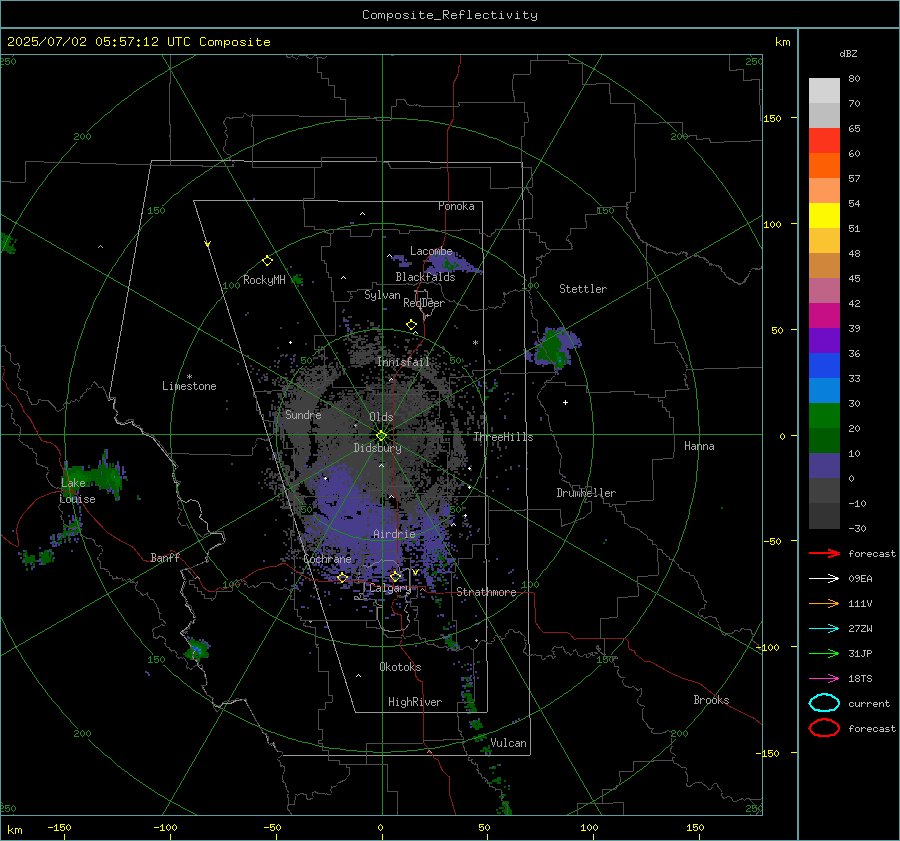Pick the magenta 39-42 dBZ swatch
900x841 pixels.
[824, 316]
